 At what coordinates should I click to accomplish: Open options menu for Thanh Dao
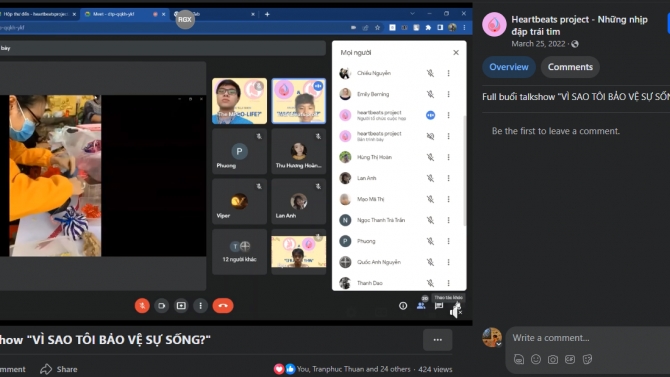click(x=448, y=283)
